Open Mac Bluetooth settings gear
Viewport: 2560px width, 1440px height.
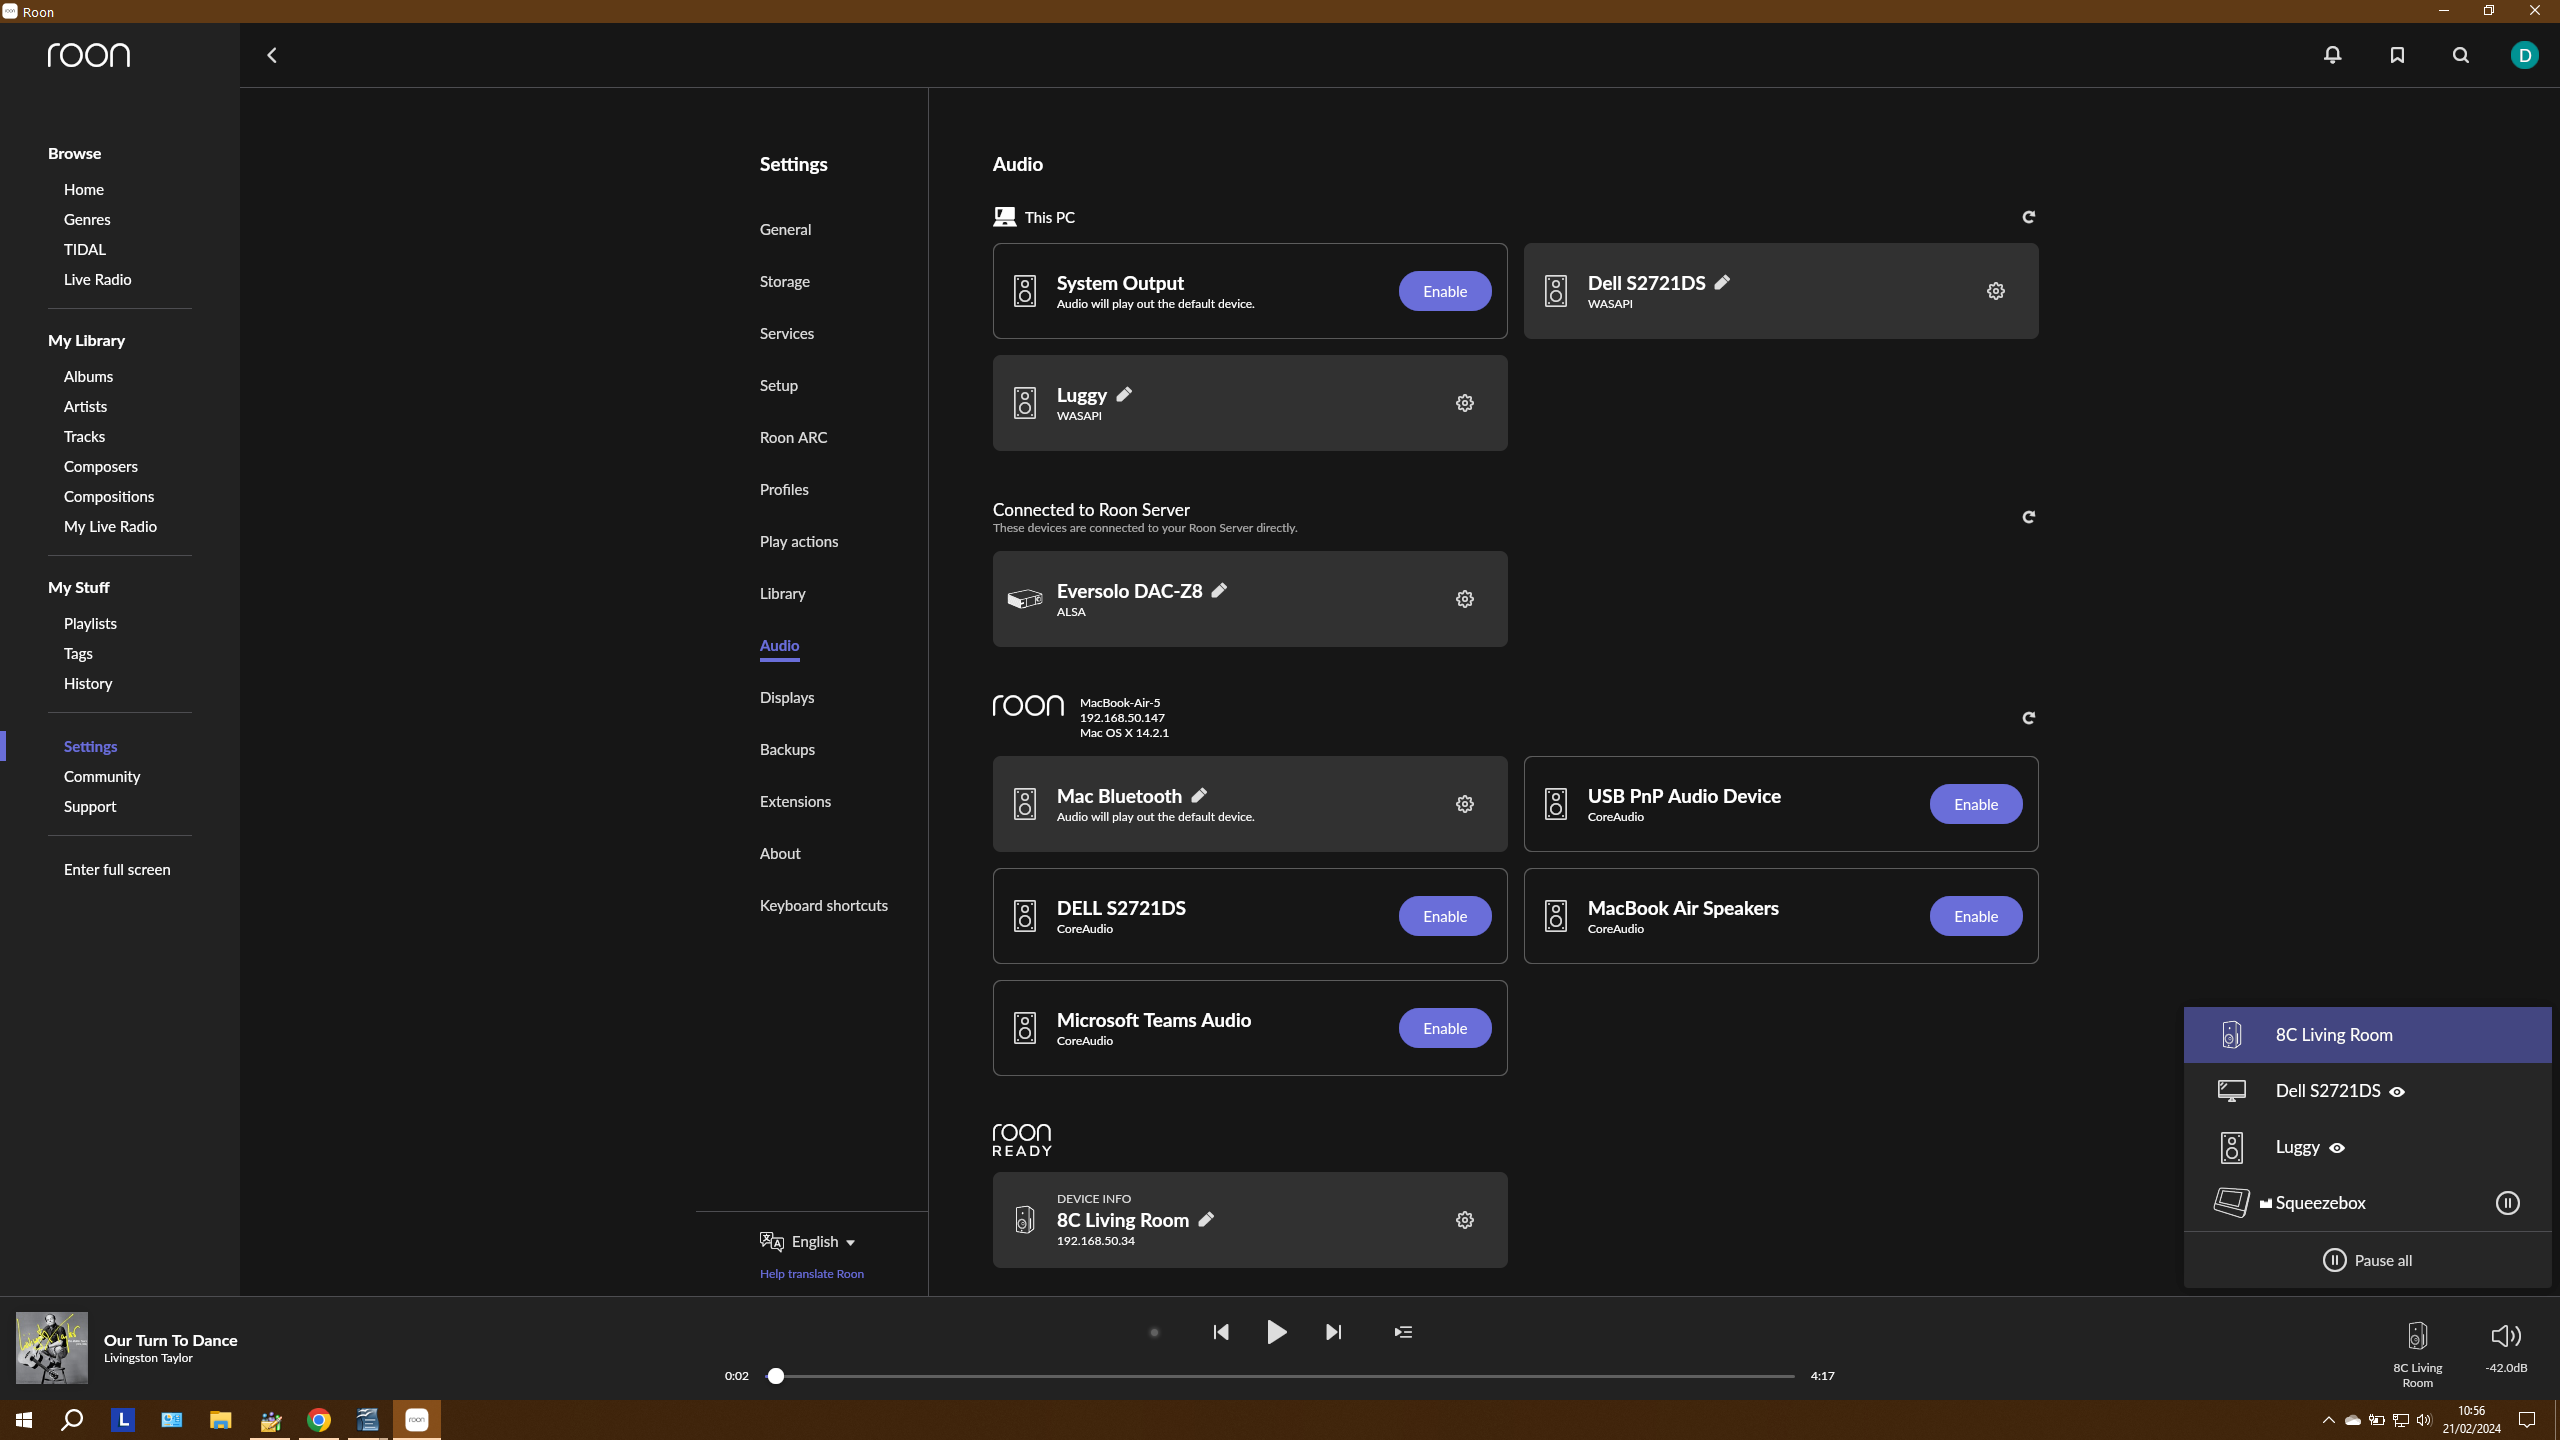coord(1464,804)
